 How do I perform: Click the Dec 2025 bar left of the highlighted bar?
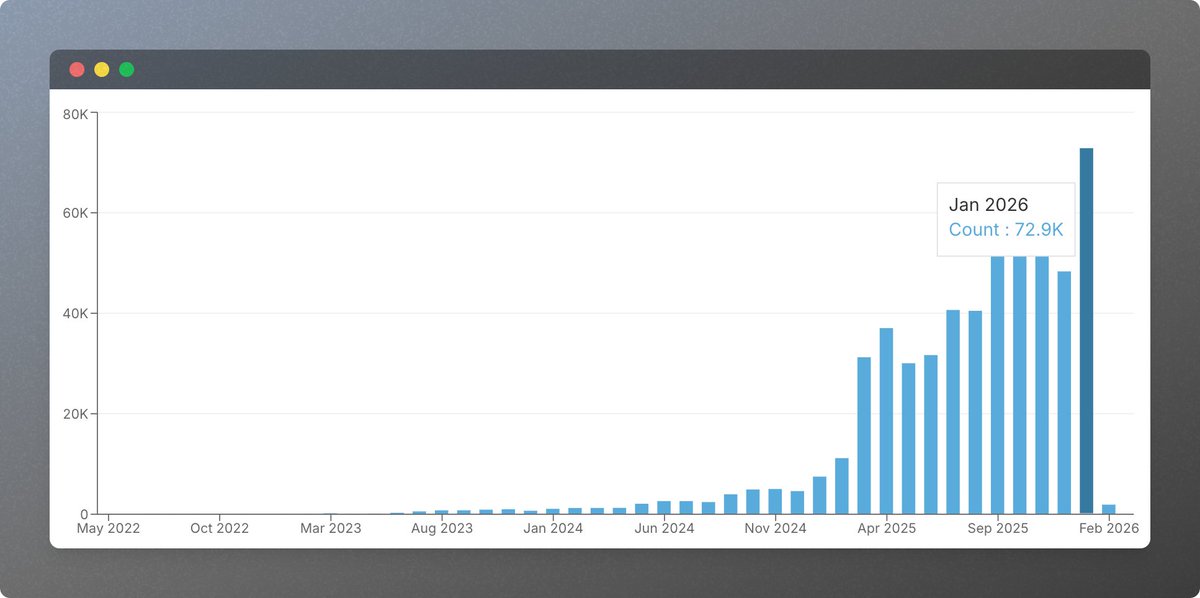[1064, 392]
